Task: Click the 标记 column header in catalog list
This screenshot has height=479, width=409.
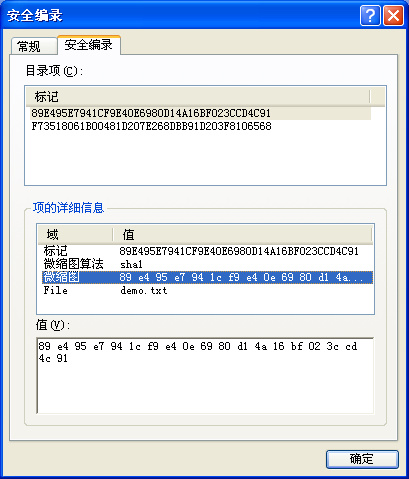Action: (198, 97)
